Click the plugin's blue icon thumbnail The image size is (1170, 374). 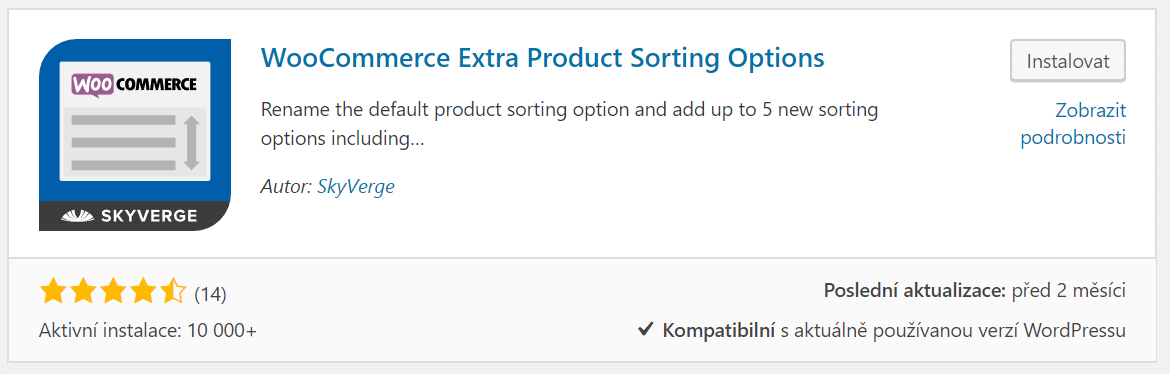(135, 134)
